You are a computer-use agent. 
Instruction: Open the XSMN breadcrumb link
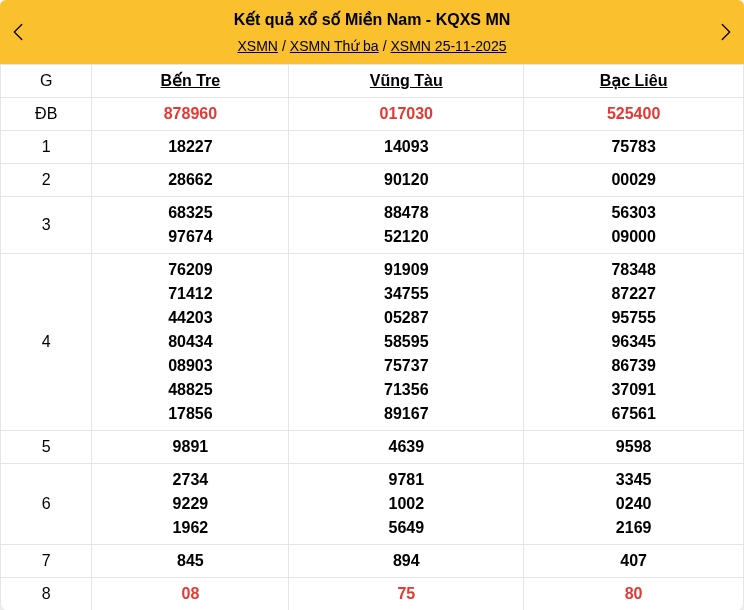(257, 46)
